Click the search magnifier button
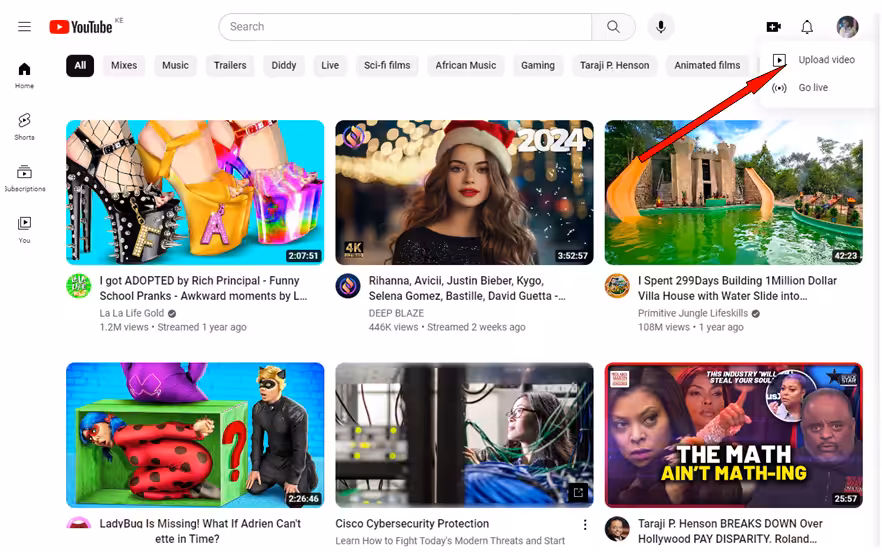The height and width of the screenshot is (552, 882). tap(613, 26)
